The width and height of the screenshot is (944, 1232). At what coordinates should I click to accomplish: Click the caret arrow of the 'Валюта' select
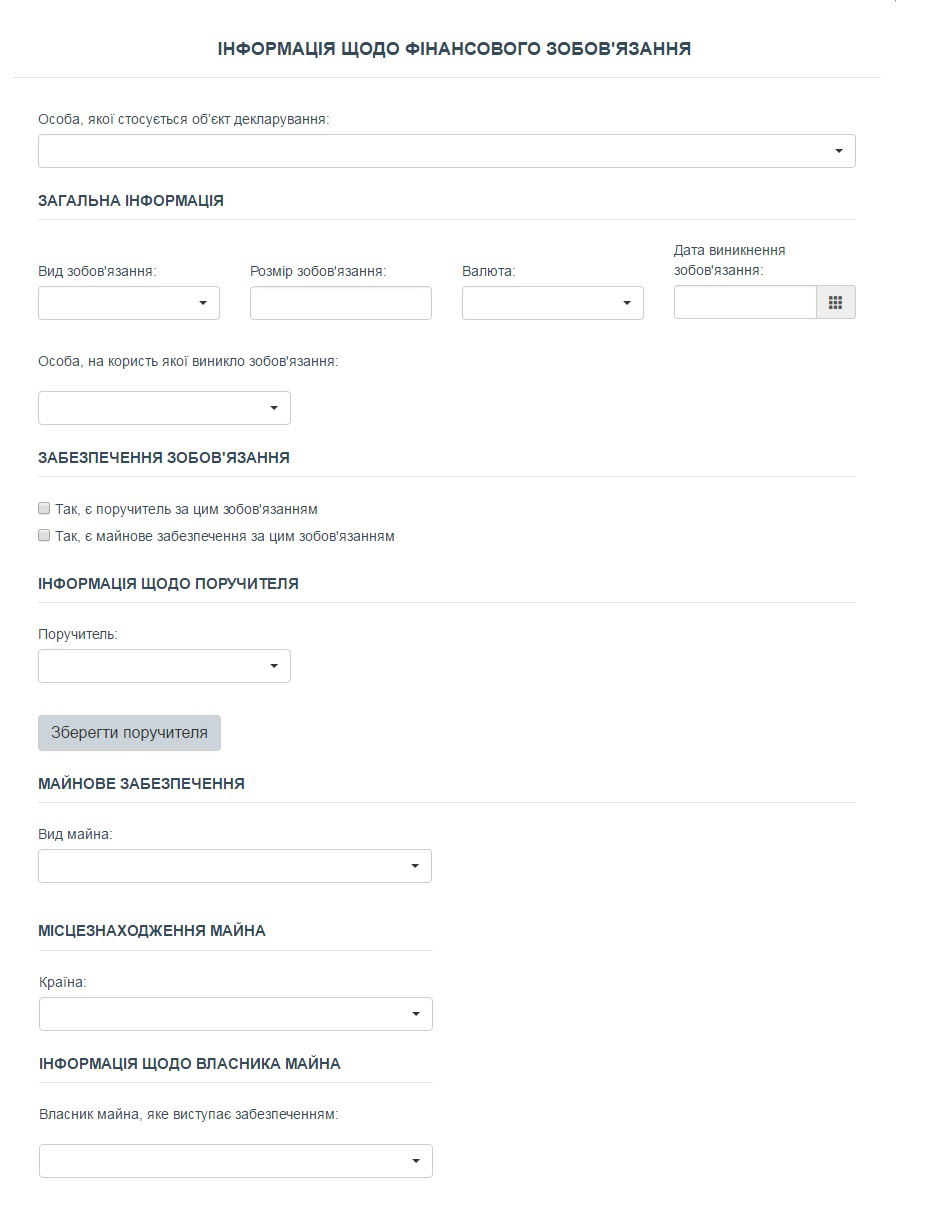pyautogui.click(x=627, y=303)
